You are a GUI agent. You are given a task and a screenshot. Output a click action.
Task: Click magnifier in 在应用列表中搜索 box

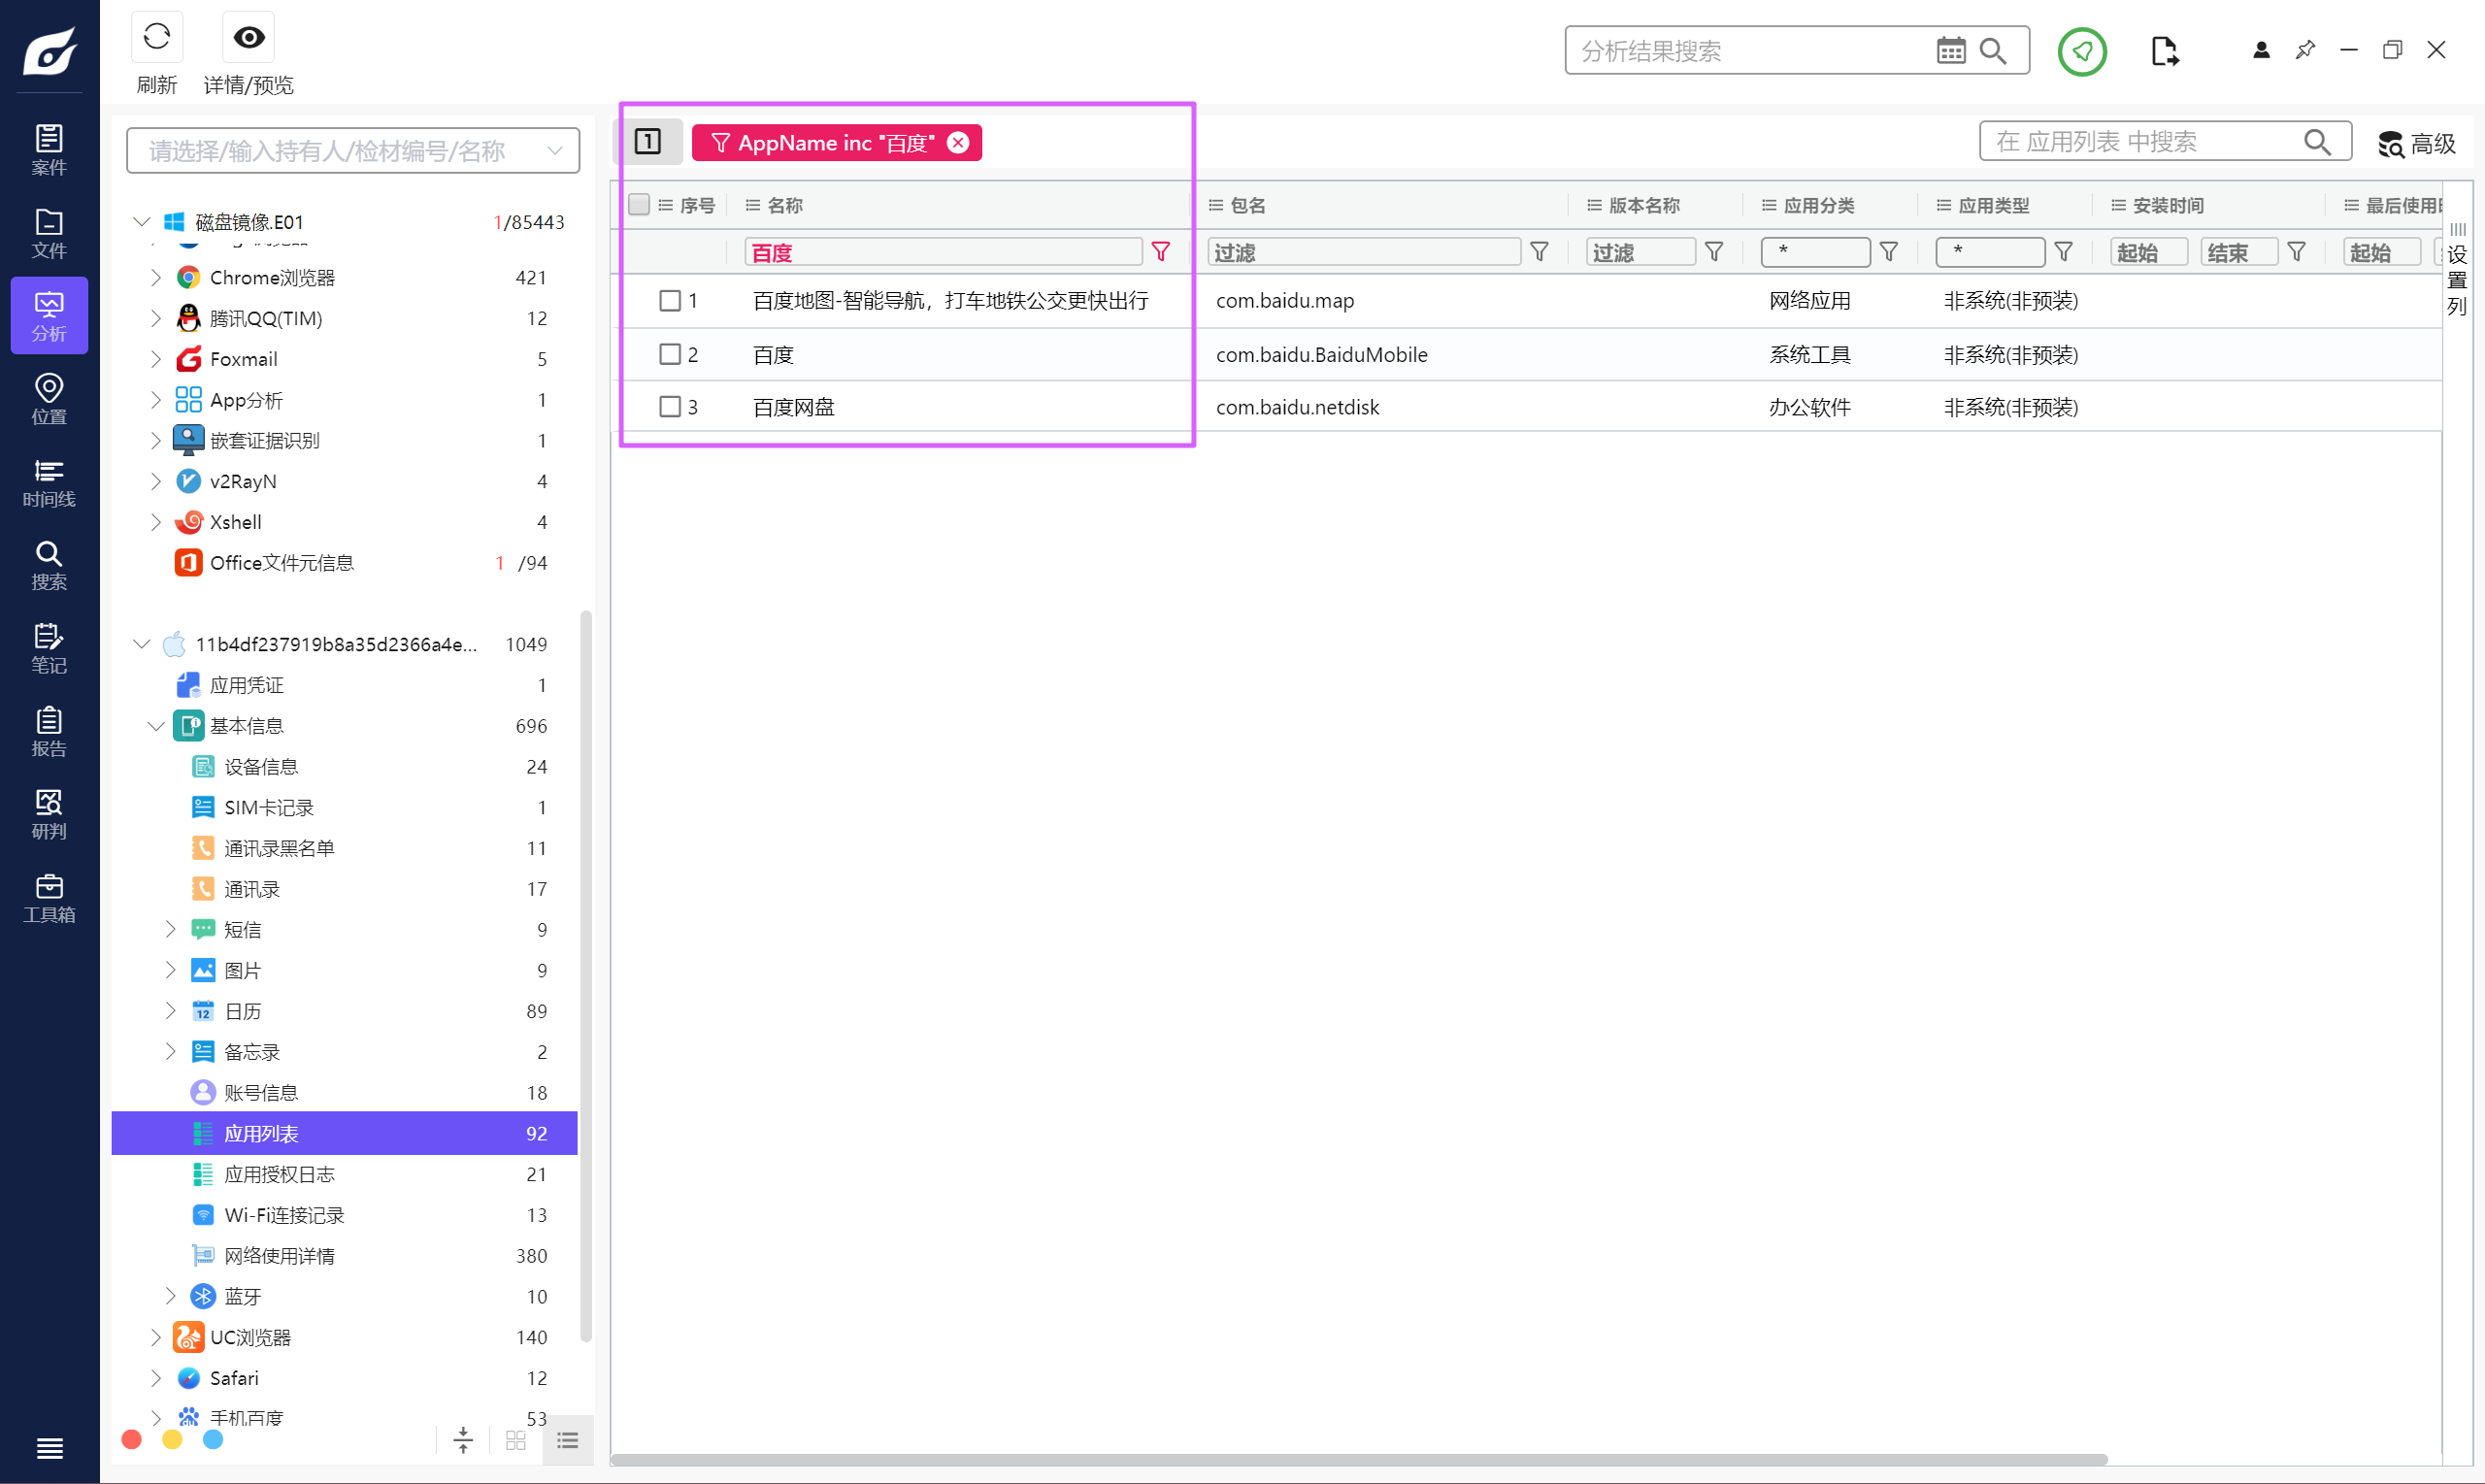(2317, 142)
